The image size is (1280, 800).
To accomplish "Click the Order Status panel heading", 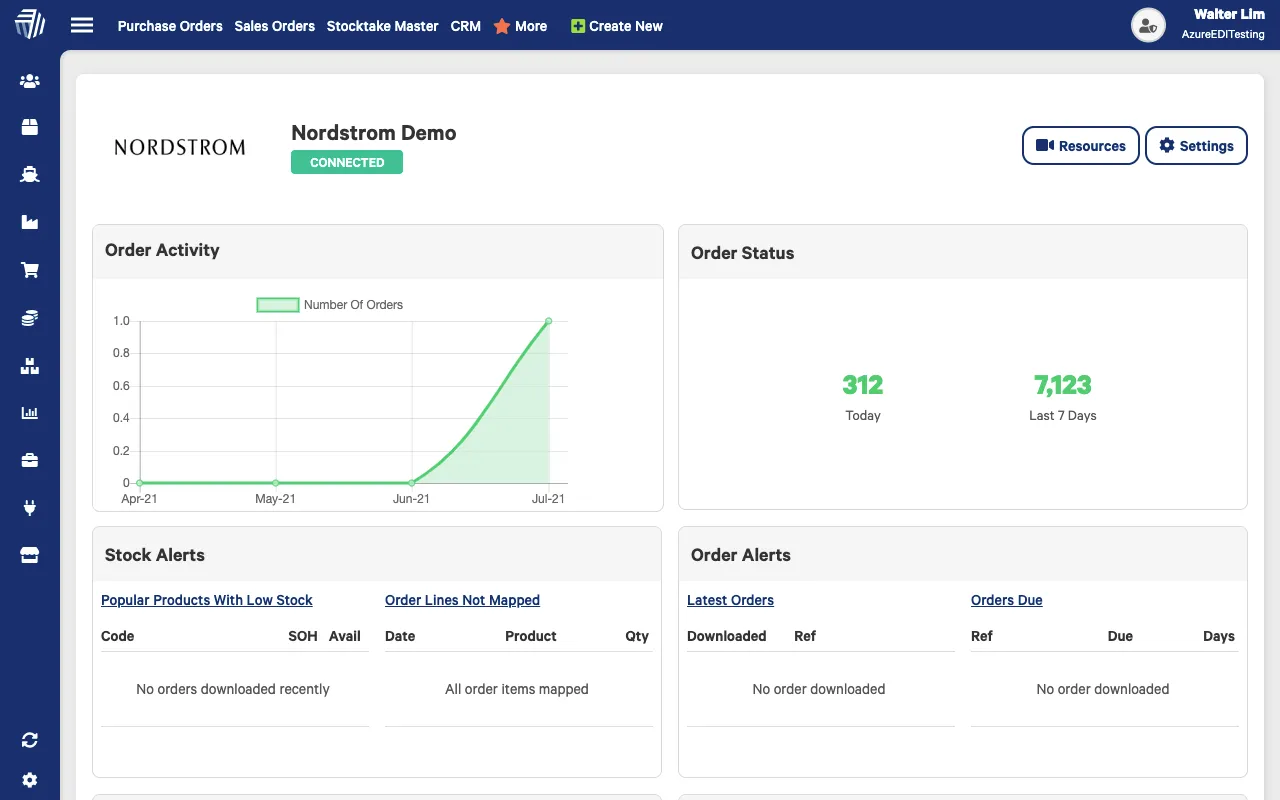I will click(743, 253).
